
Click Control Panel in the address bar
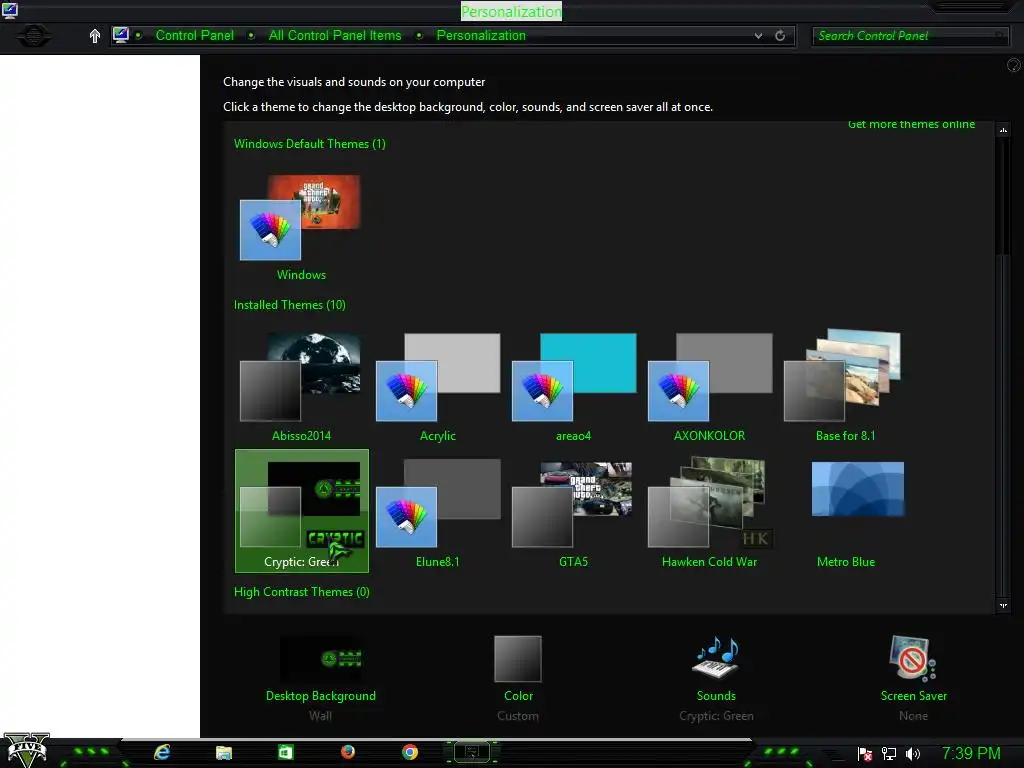[195, 35]
